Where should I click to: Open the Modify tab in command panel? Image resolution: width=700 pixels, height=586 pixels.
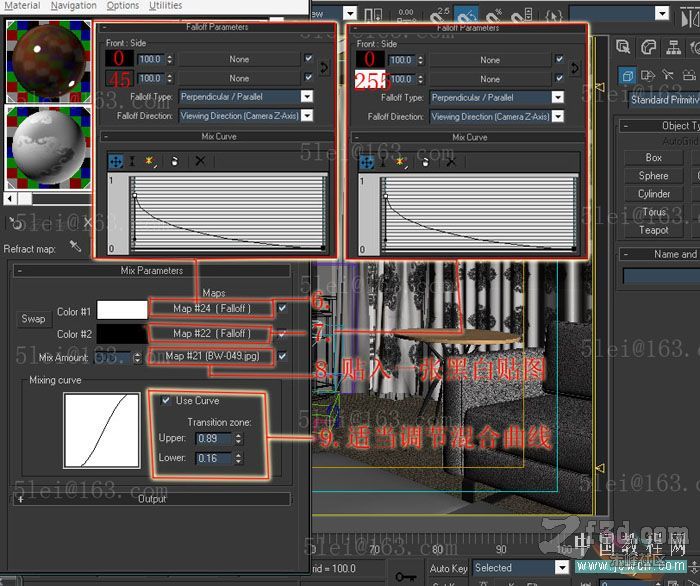click(648, 47)
